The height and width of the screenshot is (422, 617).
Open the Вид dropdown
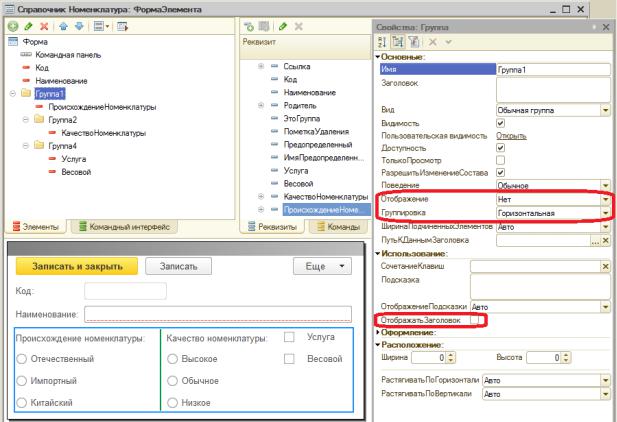pos(606,110)
